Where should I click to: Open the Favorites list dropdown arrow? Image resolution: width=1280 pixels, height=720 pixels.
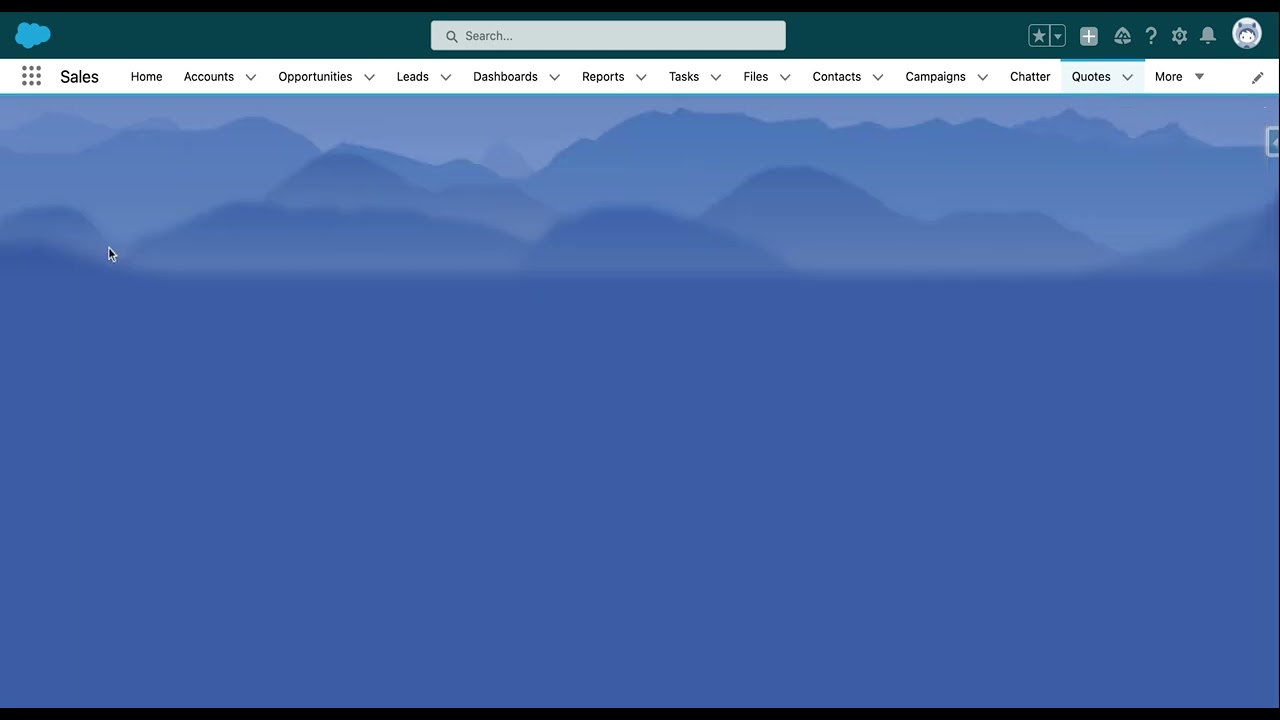(1058, 36)
